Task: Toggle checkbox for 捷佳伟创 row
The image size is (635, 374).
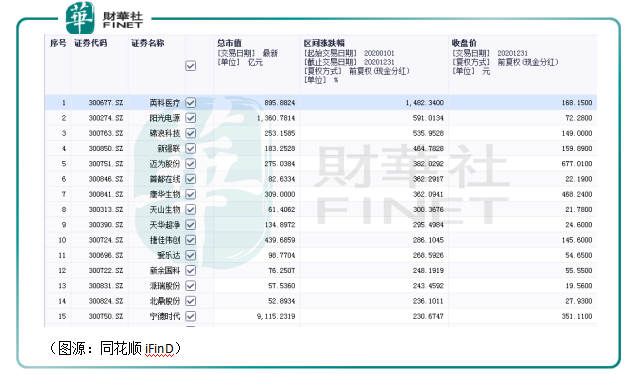Action: tap(190, 240)
